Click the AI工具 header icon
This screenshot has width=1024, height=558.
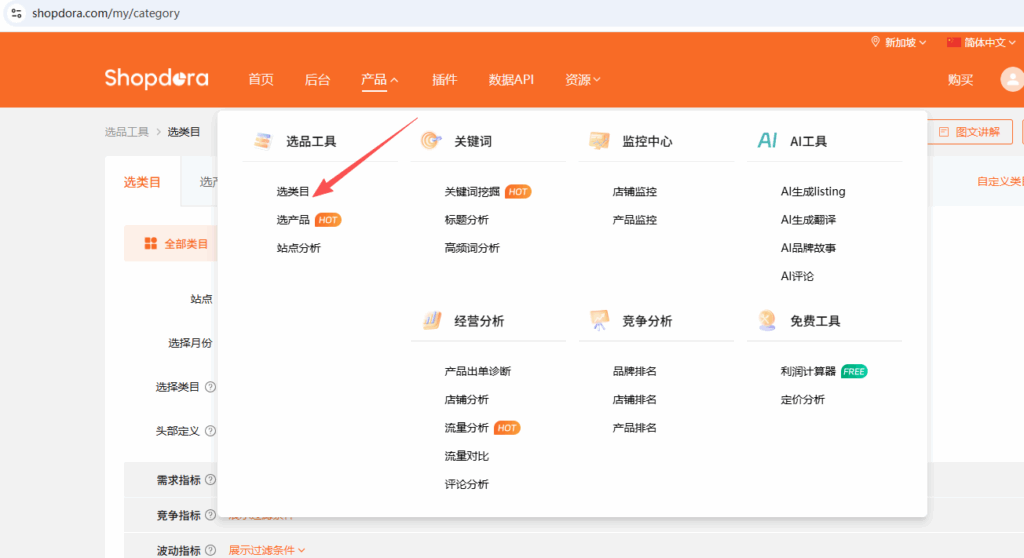coord(767,141)
